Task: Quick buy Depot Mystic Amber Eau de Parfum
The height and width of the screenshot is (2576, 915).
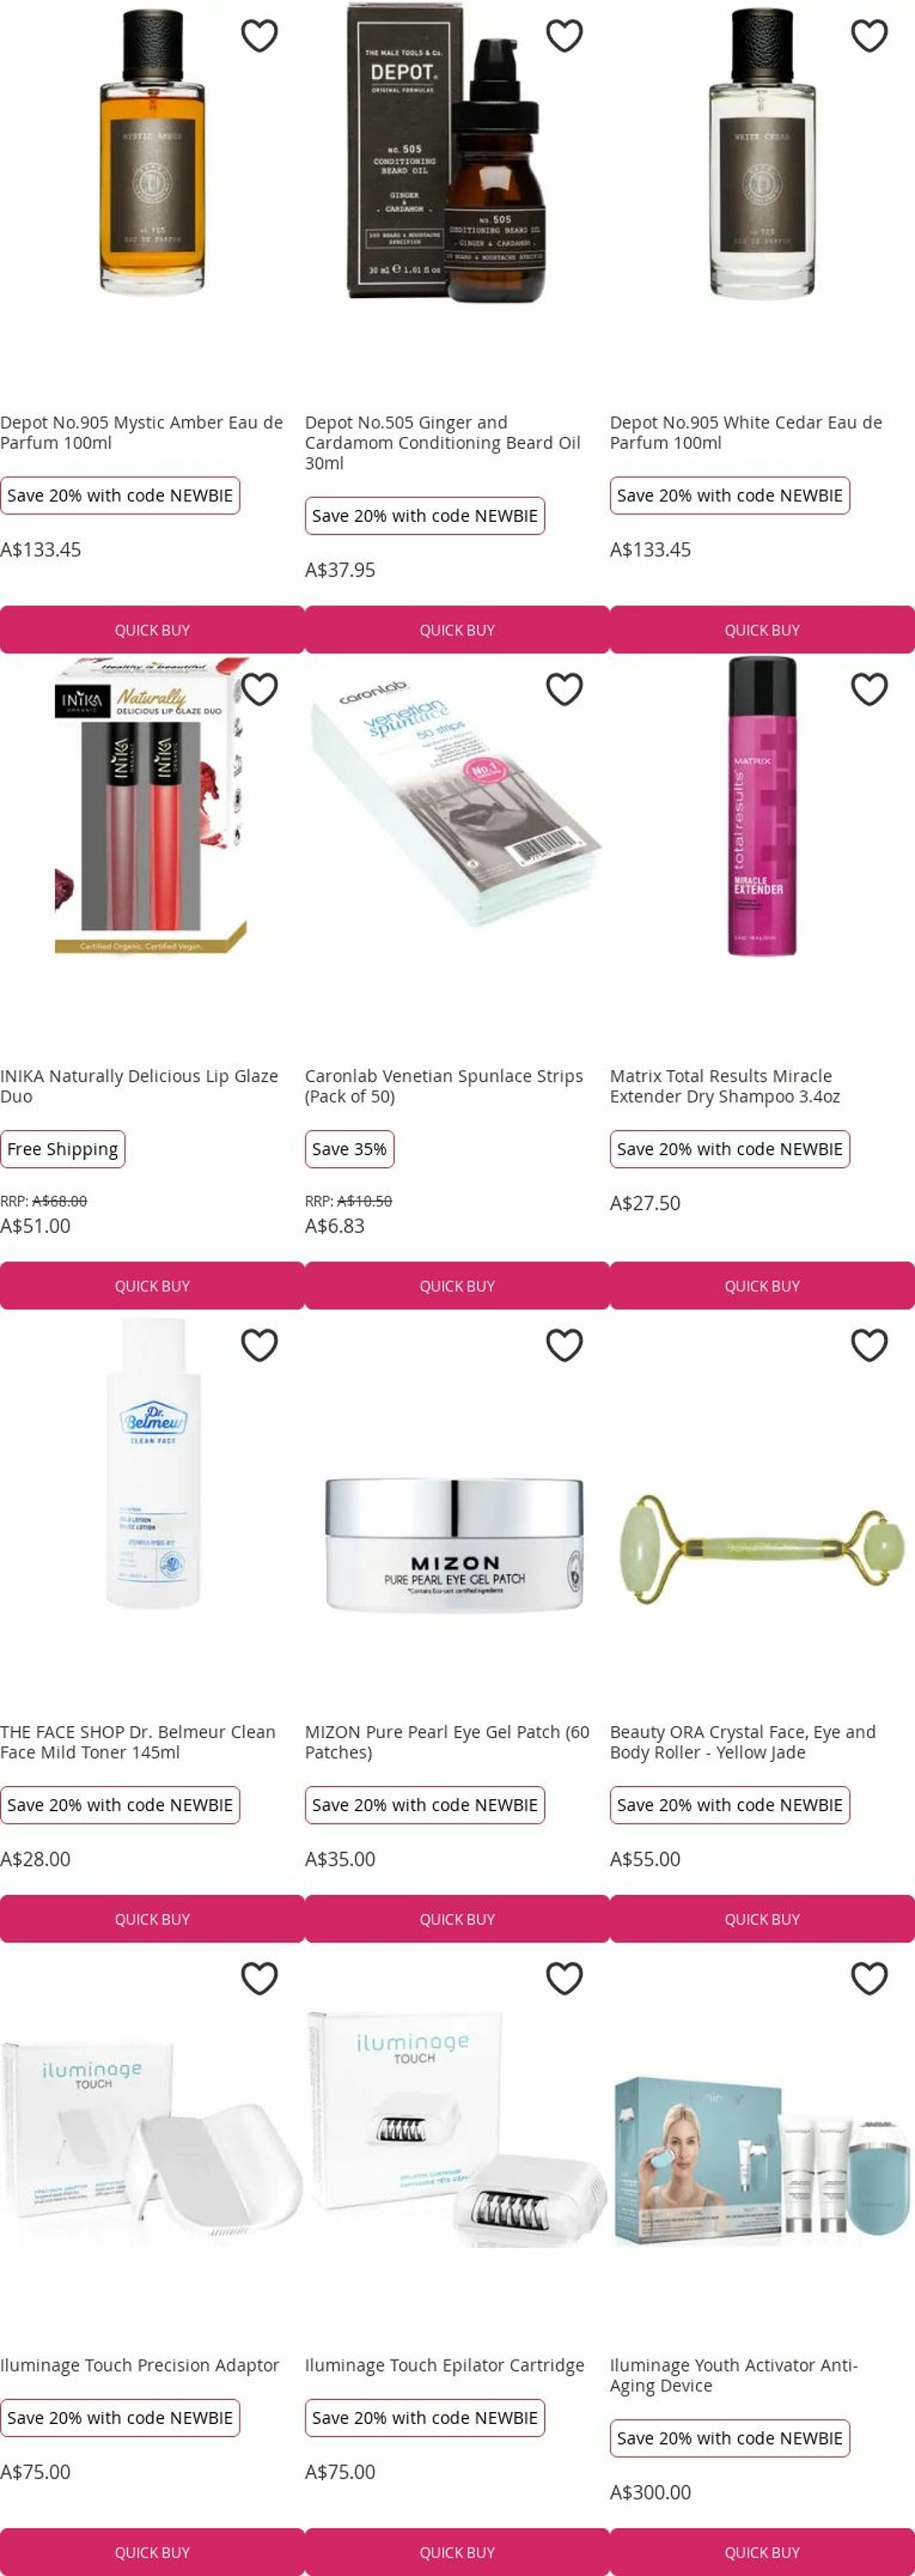Action: coord(152,630)
